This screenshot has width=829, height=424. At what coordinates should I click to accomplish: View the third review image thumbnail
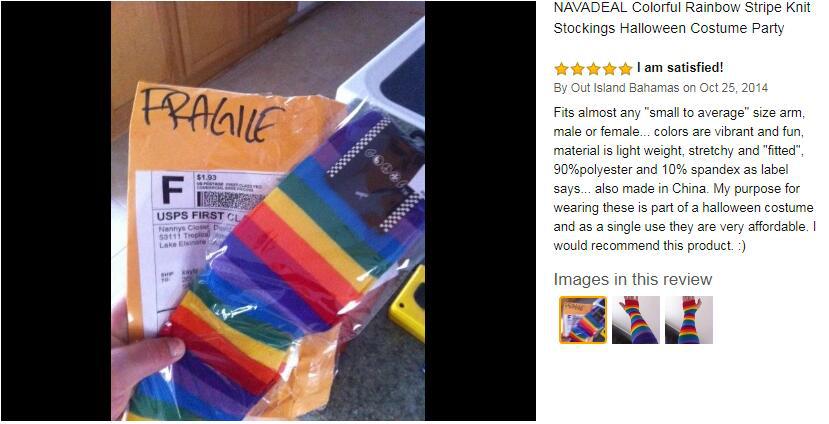pos(689,320)
